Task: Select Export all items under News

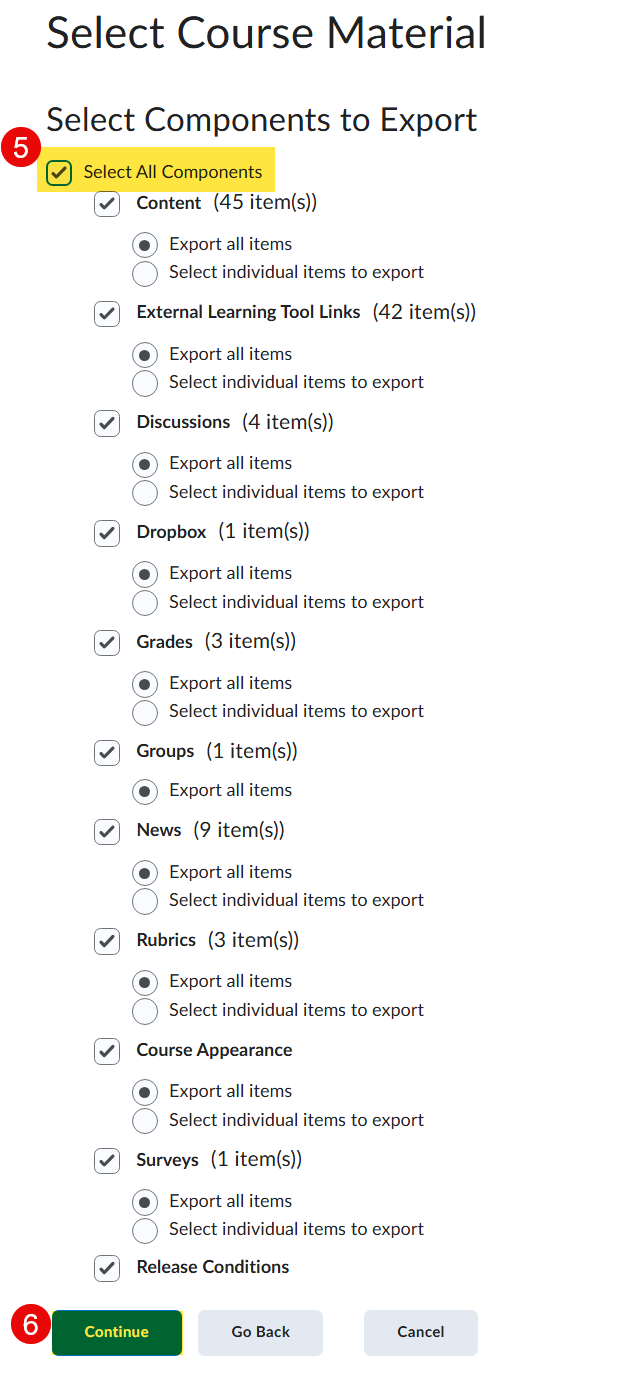Action: click(145, 873)
